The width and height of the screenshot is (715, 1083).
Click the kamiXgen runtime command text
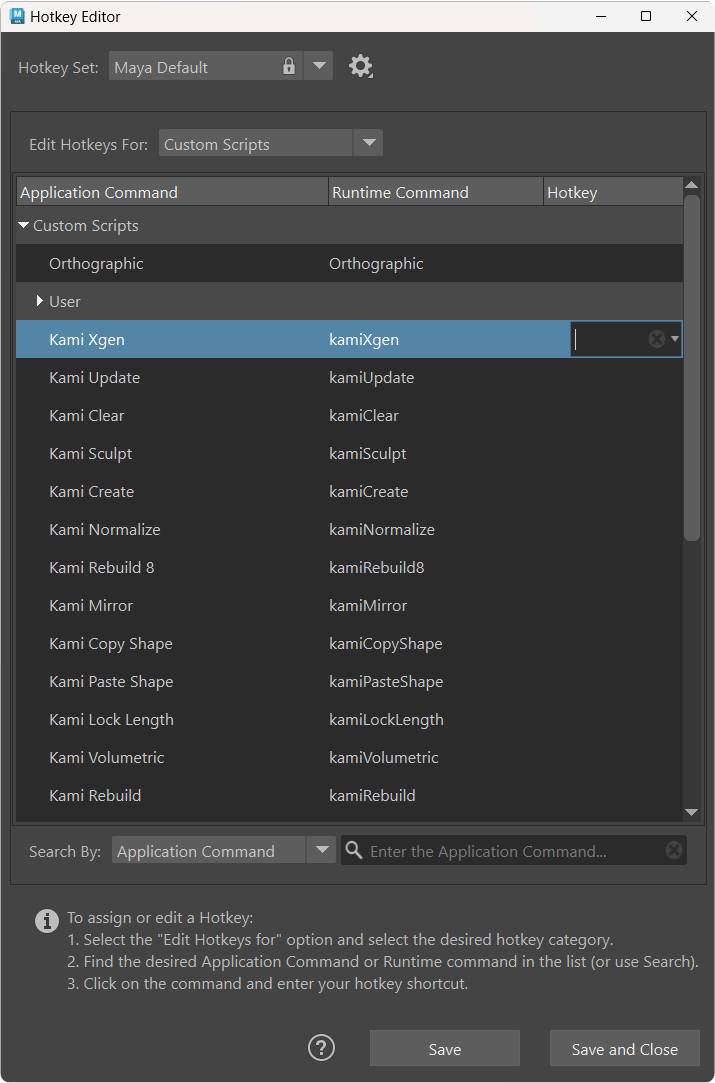coord(364,340)
